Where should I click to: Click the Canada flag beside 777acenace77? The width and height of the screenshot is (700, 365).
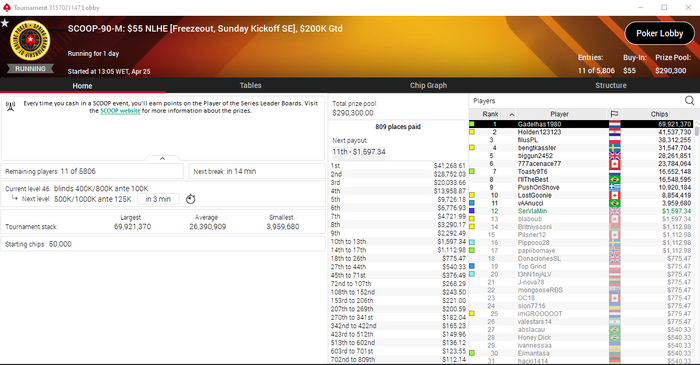tap(615, 164)
